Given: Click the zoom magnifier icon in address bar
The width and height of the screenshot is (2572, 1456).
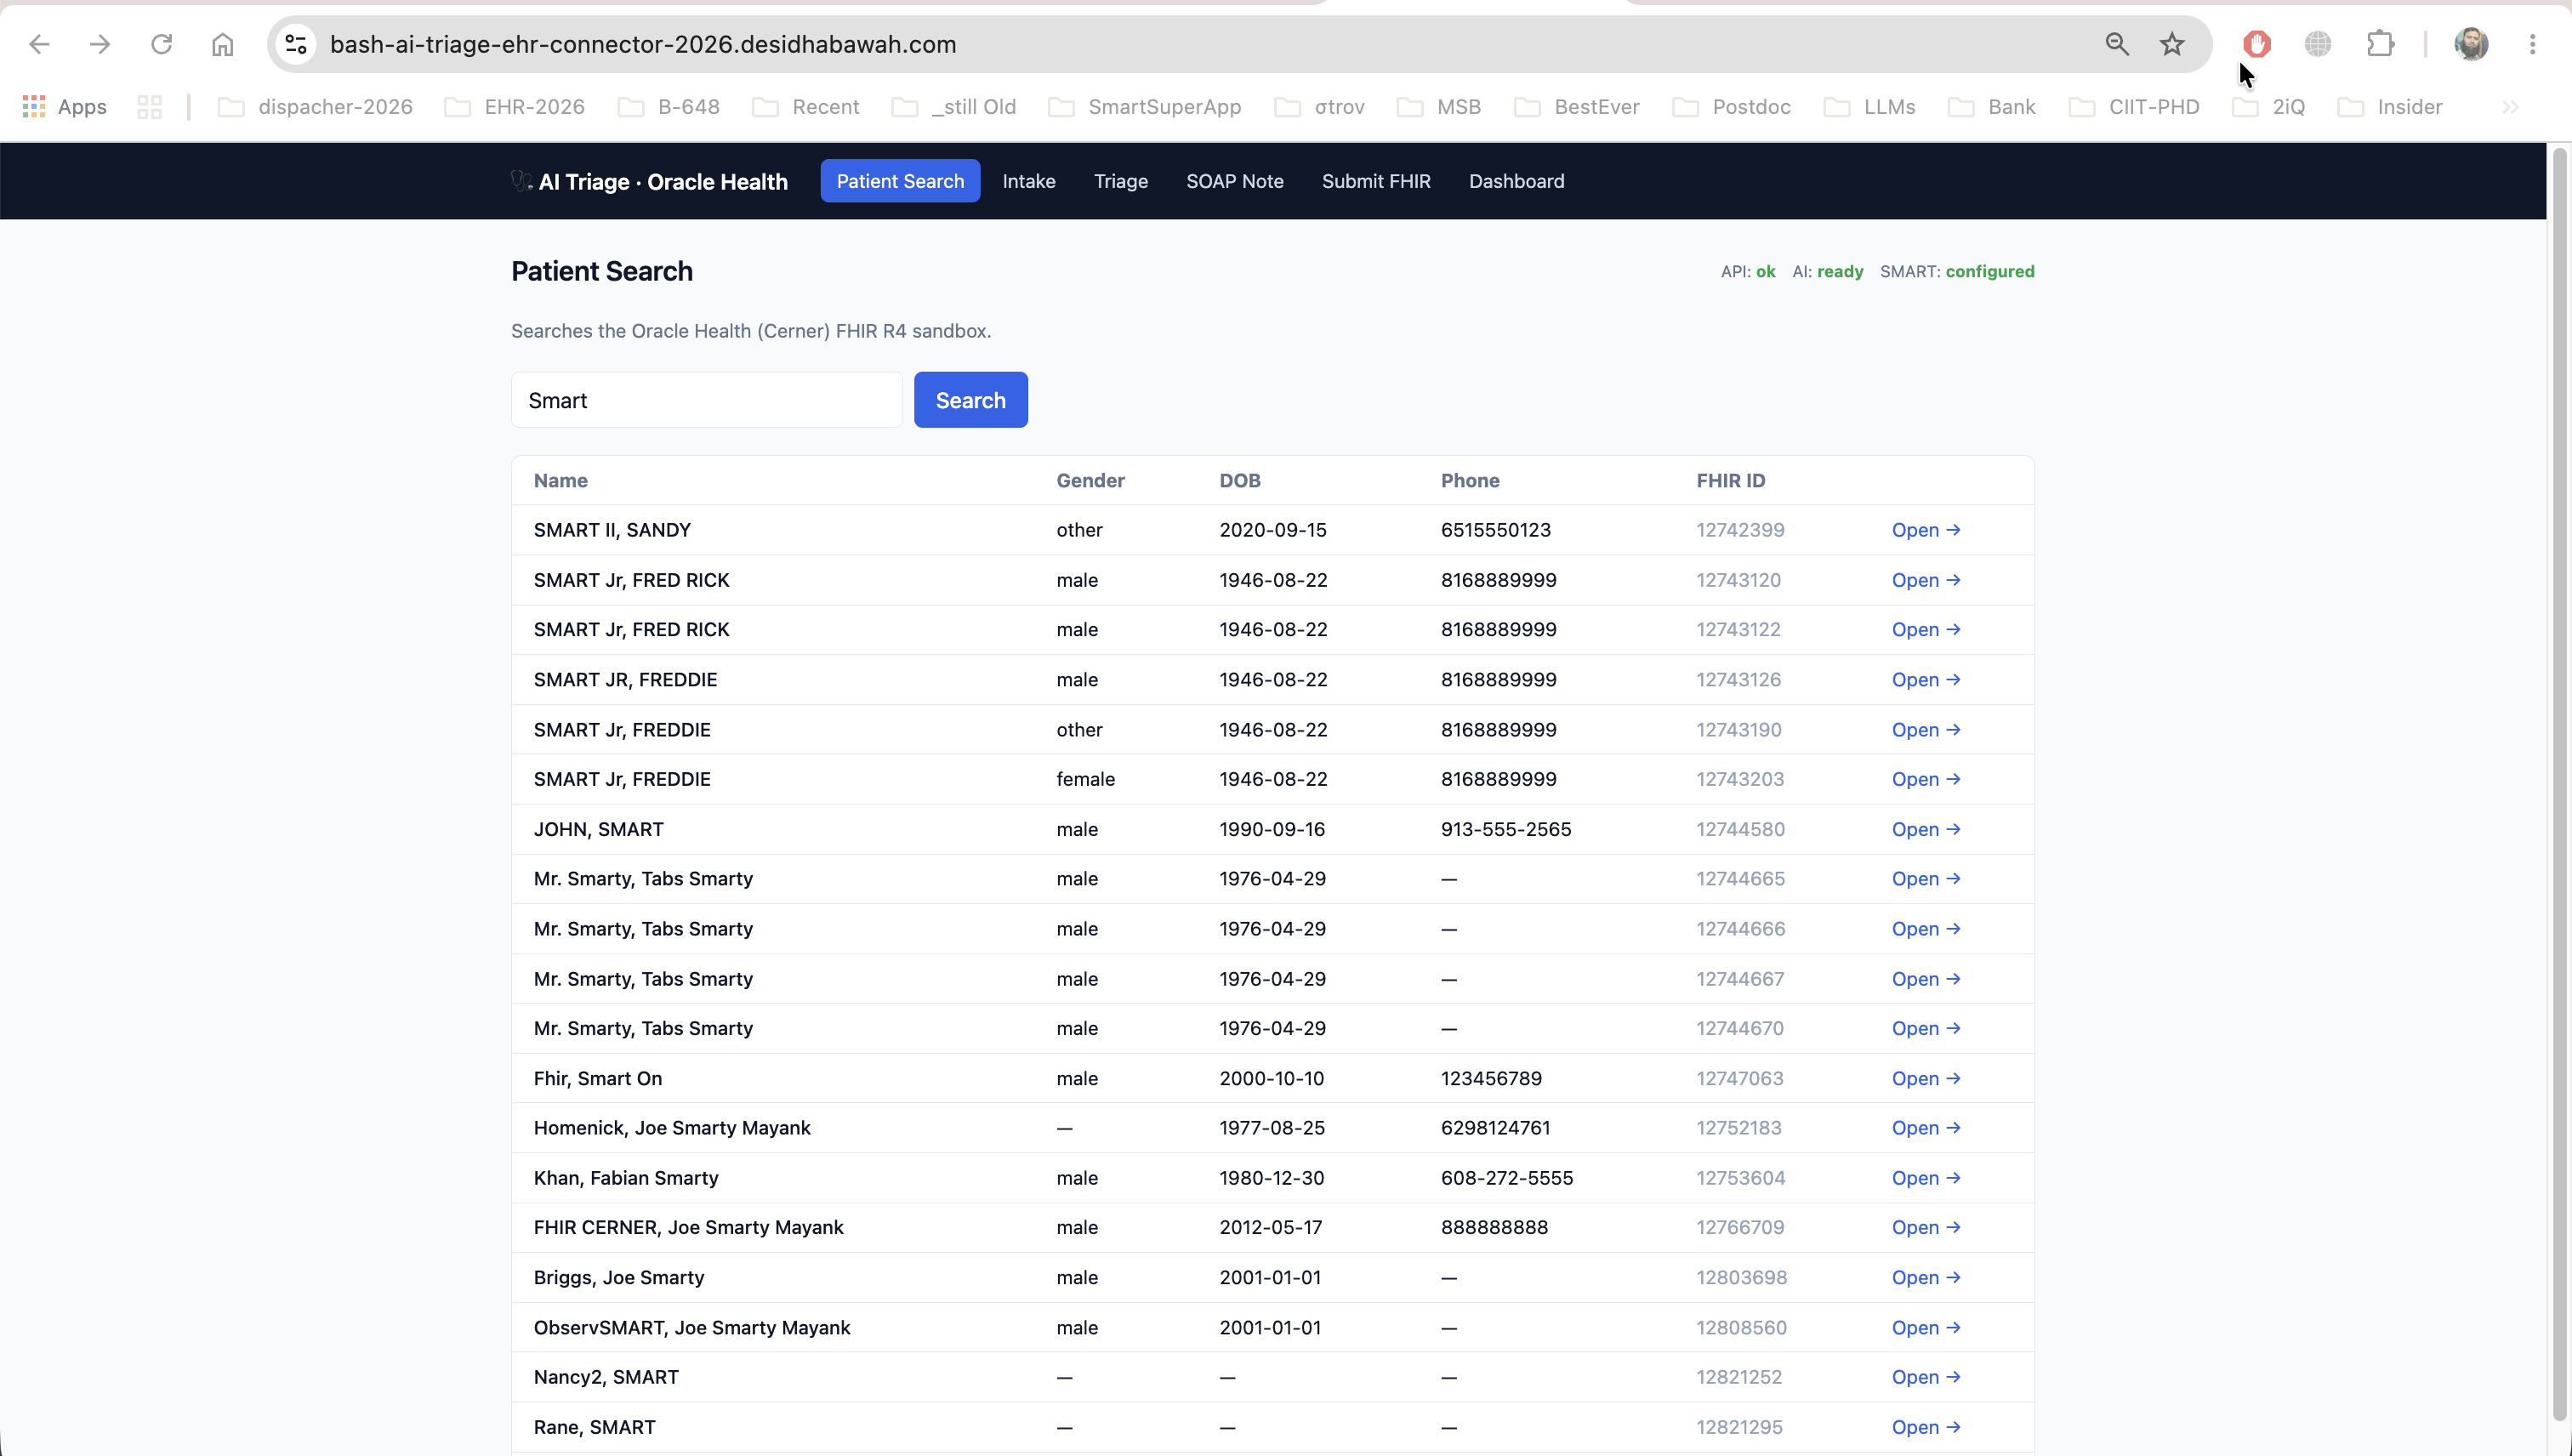Looking at the screenshot, I should 2117,44.
